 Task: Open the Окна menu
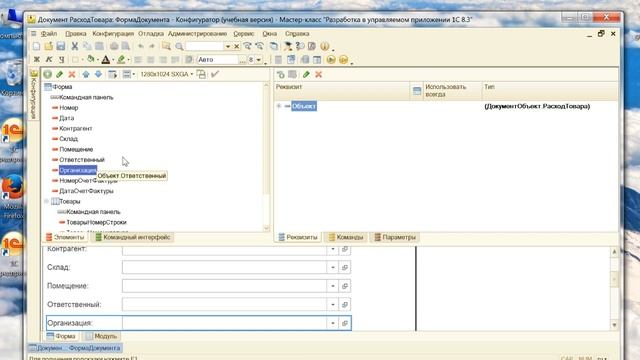click(x=269, y=33)
